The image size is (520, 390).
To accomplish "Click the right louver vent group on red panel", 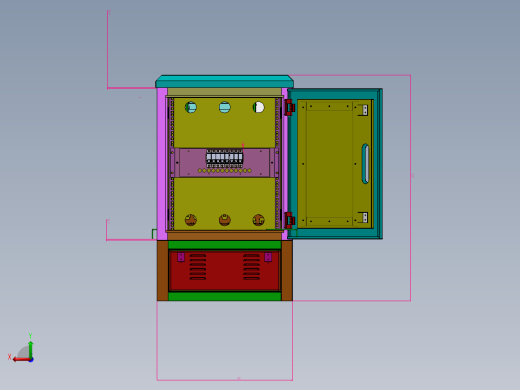I will (251, 267).
